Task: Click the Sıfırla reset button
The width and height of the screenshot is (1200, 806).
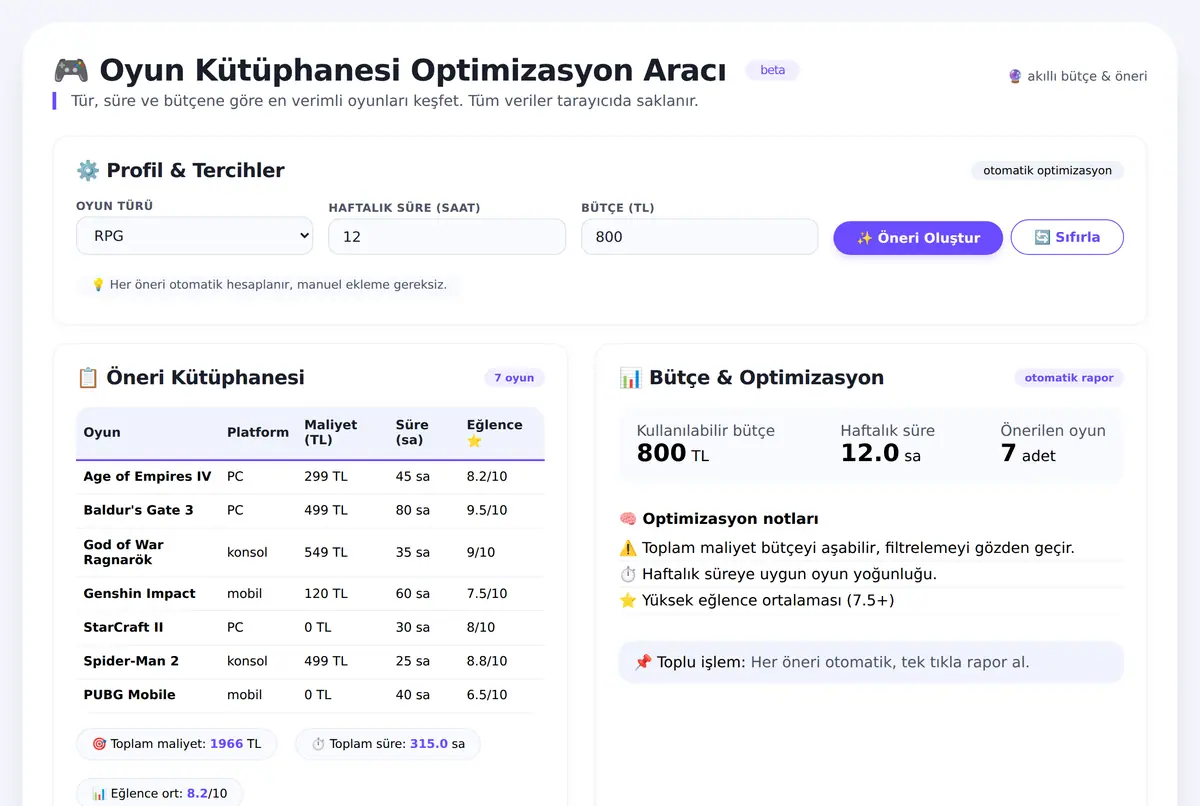Action: 1067,238
